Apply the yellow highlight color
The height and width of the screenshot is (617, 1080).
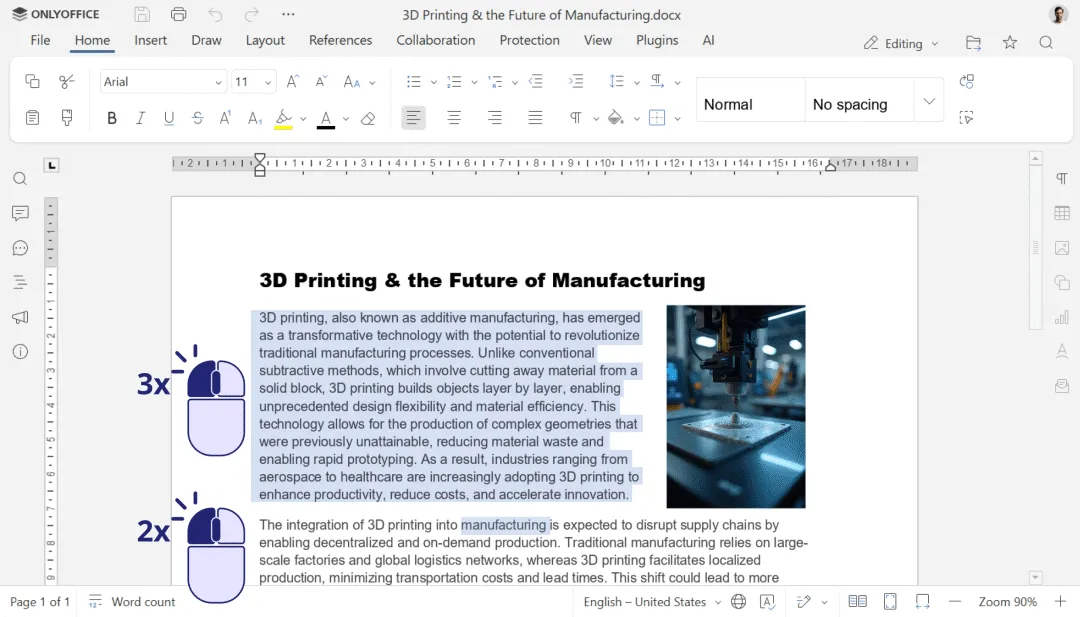point(283,118)
